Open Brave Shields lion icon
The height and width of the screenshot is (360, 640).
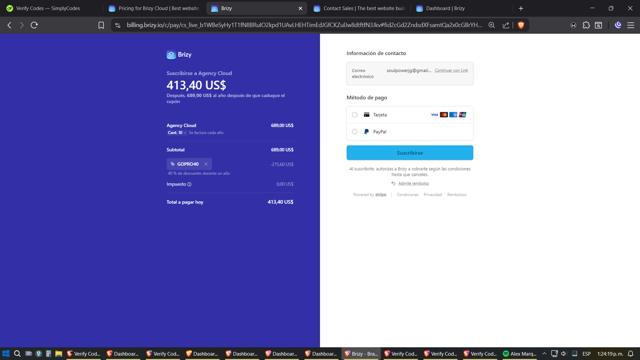tap(521, 25)
